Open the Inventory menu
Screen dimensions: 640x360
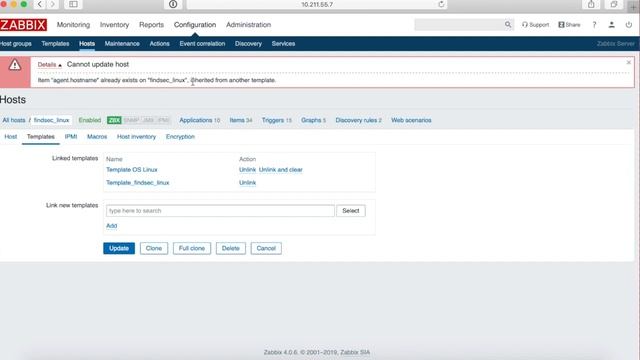[x=114, y=24]
